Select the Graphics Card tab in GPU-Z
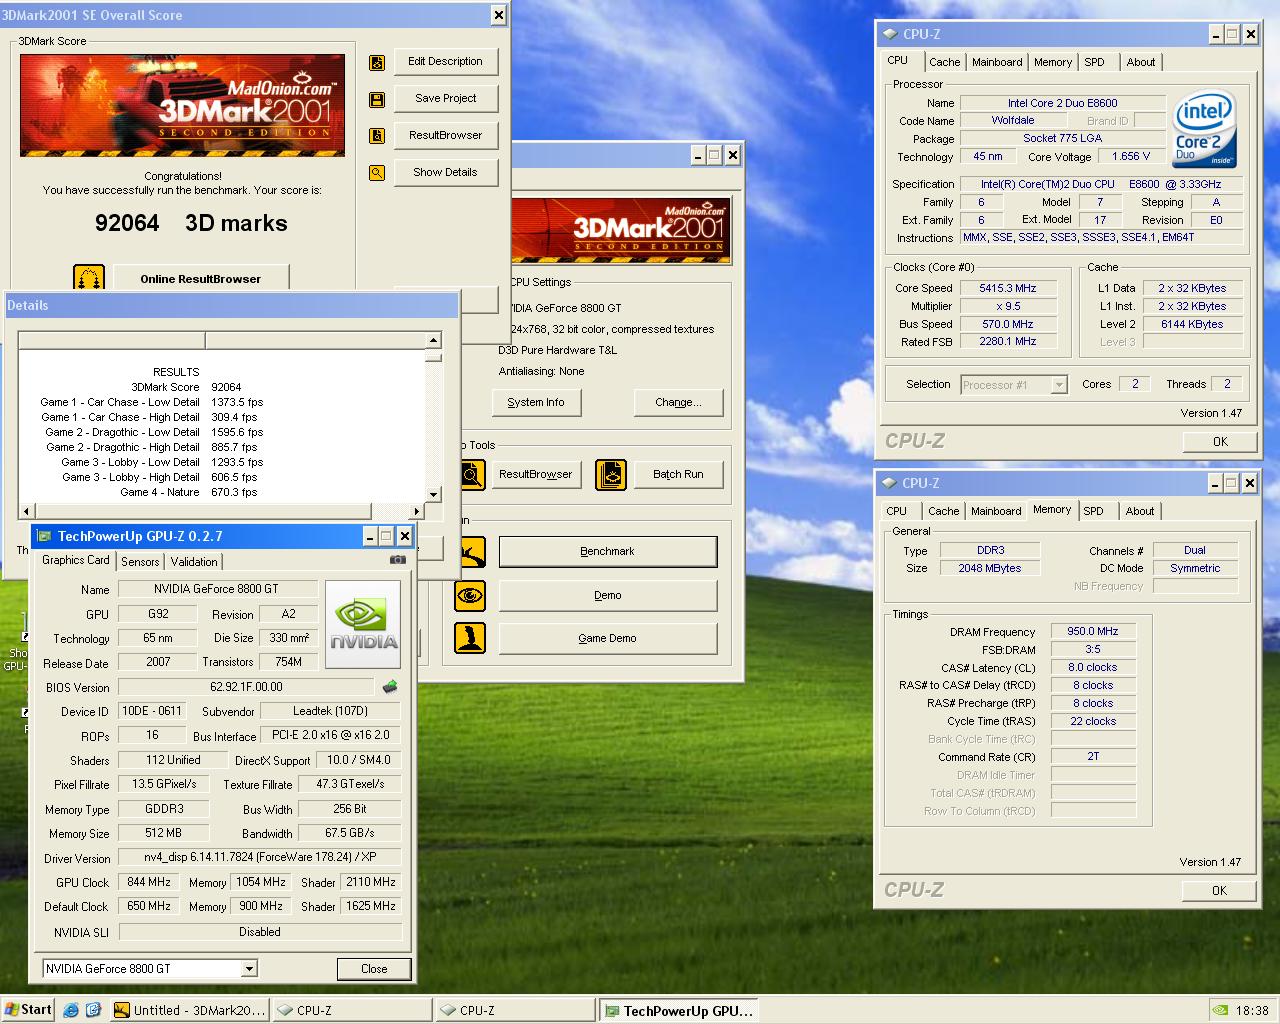Screen dimensions: 1280x1024 tap(76, 560)
